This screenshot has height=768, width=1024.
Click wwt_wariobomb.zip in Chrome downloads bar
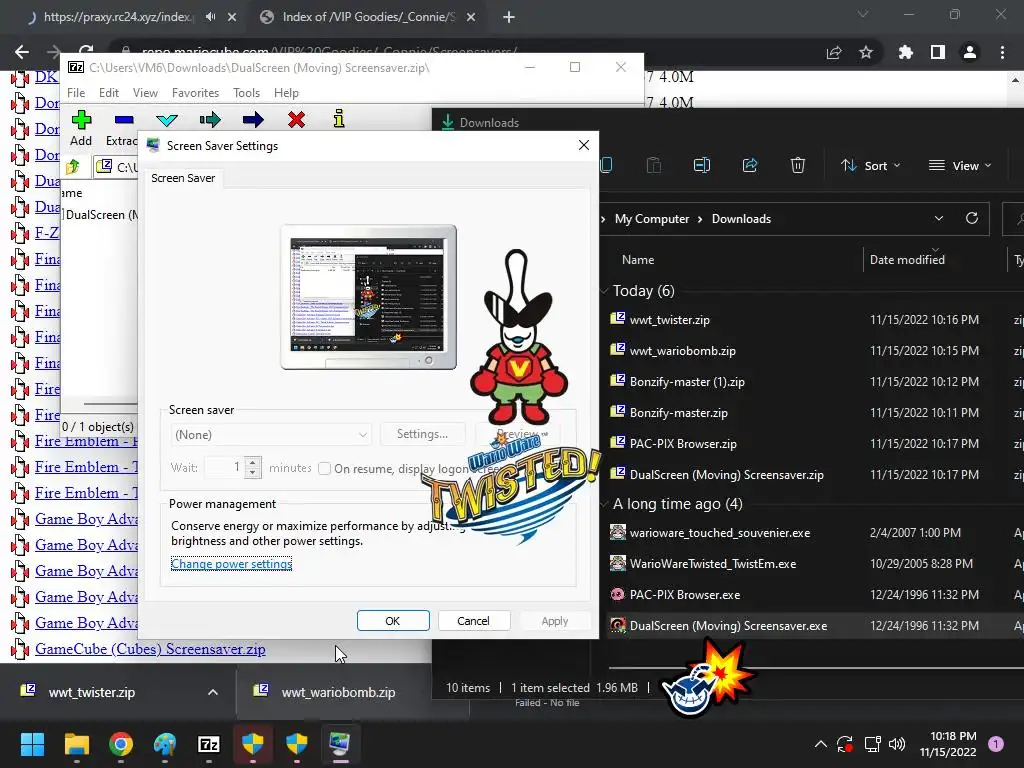(338, 692)
